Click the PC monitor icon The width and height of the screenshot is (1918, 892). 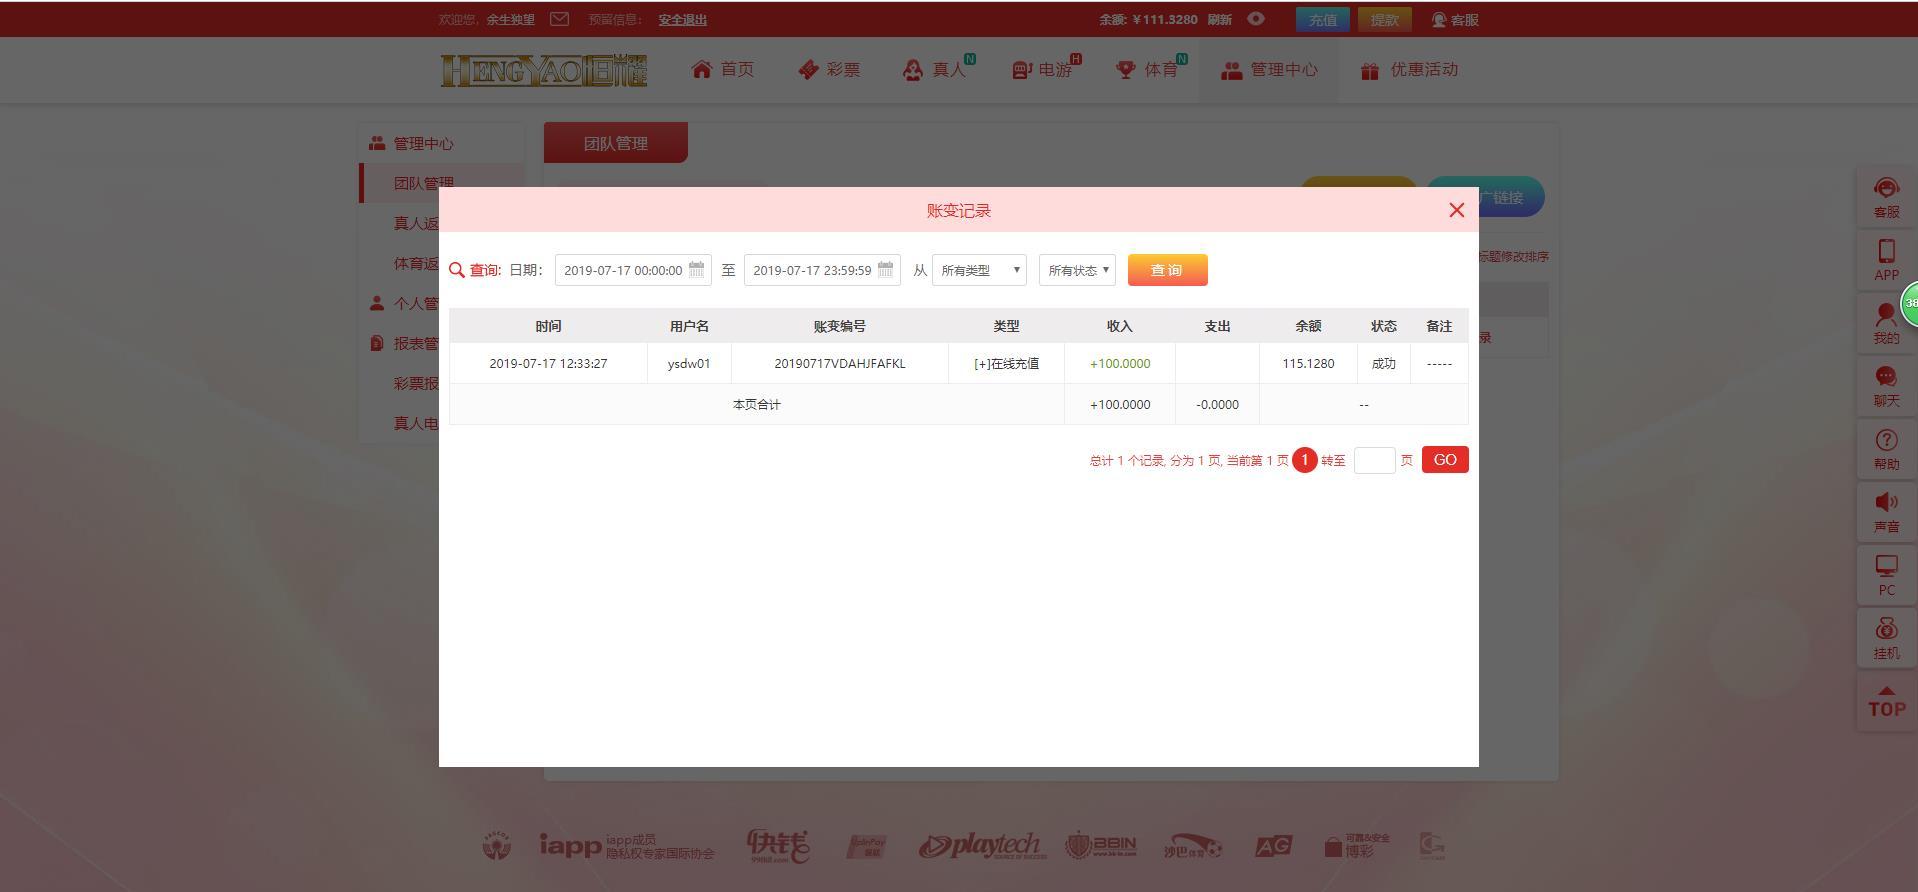pos(1886,575)
